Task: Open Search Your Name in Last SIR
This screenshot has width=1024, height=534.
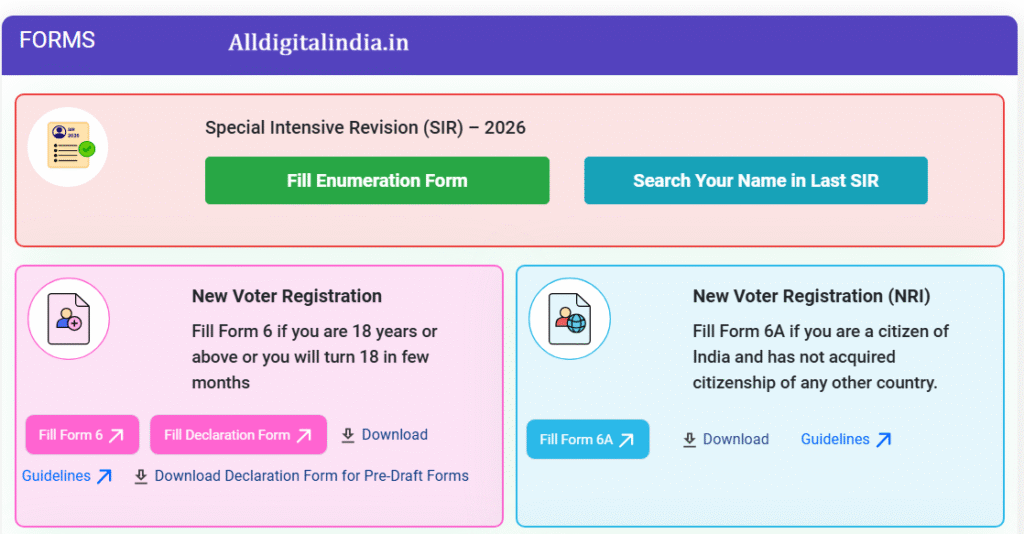Action: coord(755,181)
